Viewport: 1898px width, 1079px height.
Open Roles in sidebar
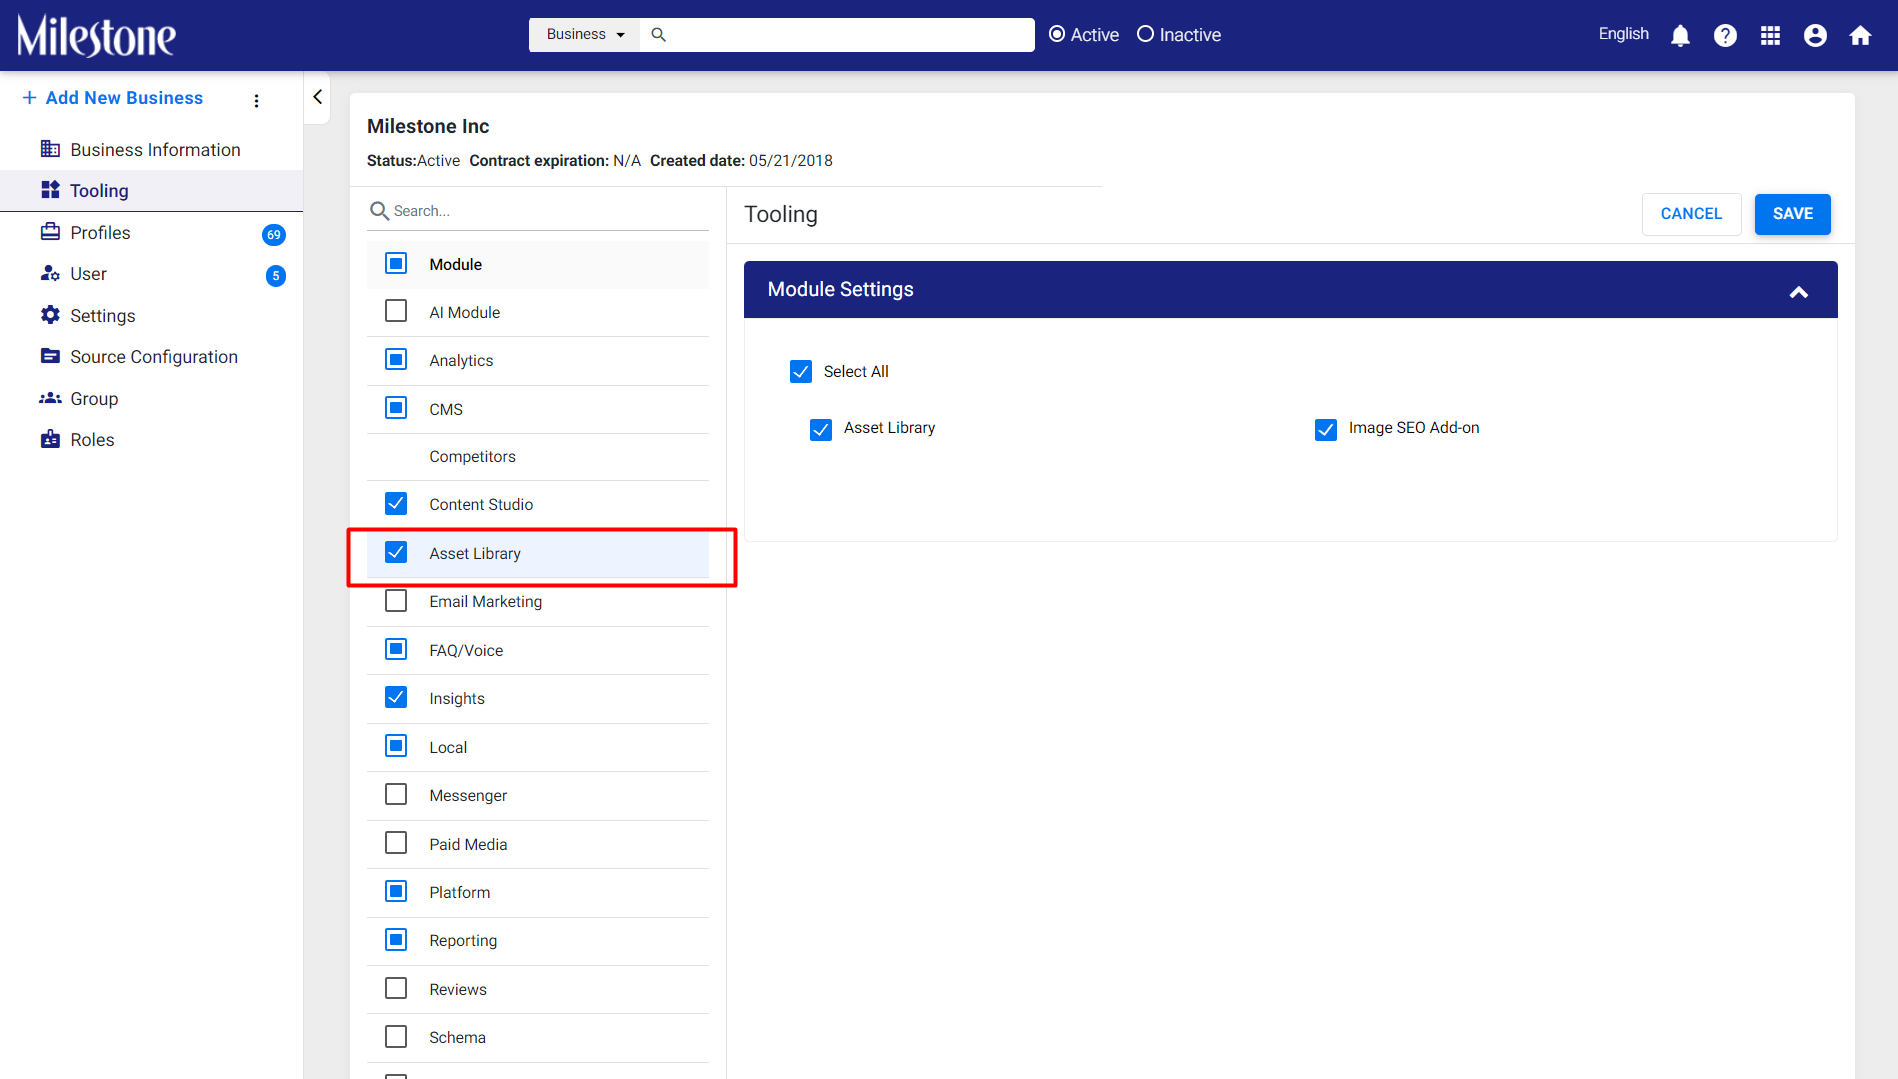[x=152, y=439]
